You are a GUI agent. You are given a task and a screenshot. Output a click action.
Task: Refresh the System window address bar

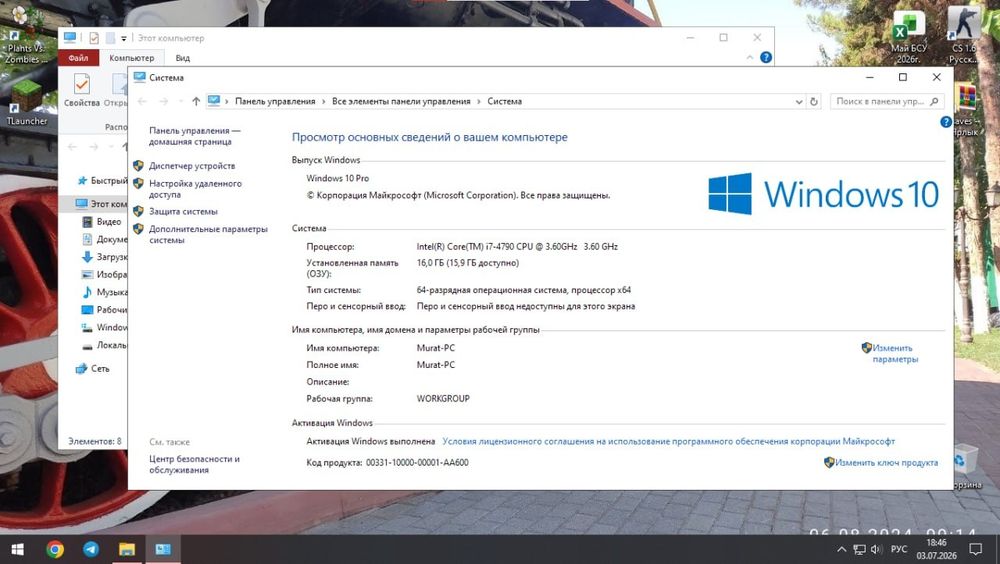point(814,101)
